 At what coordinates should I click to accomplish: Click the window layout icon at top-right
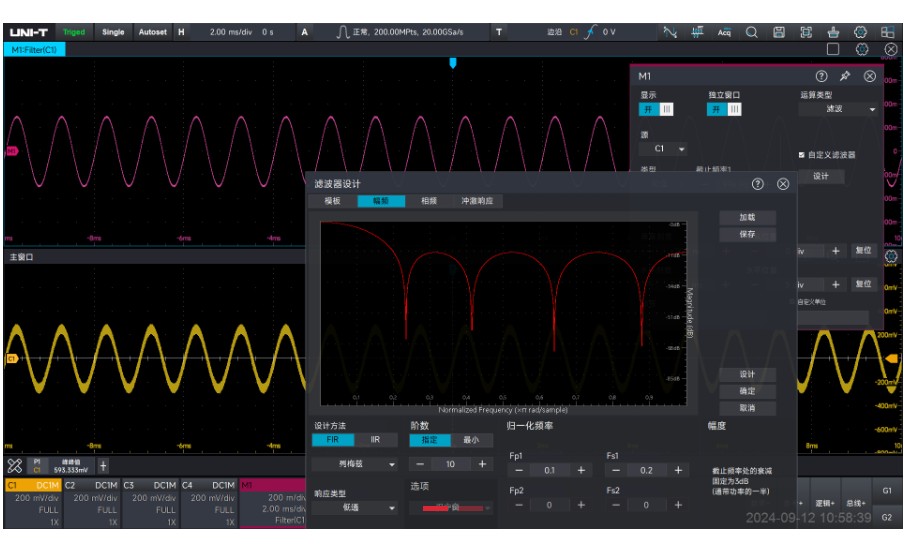(x=887, y=32)
